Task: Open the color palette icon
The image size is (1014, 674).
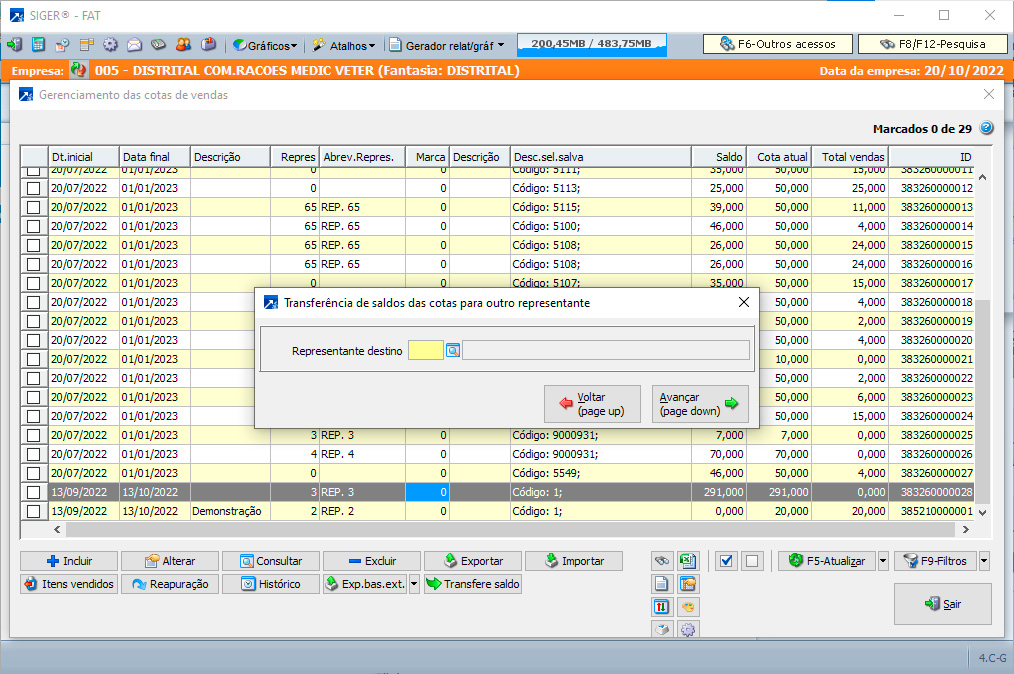Action: 688,606
